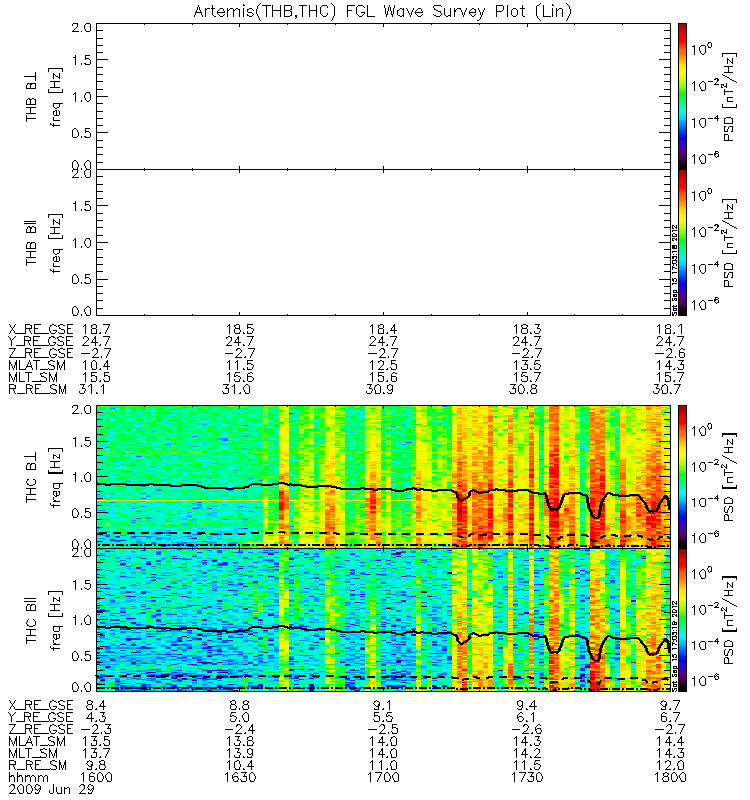Click the R_RE_SM value '30.9'

(x=380, y=389)
